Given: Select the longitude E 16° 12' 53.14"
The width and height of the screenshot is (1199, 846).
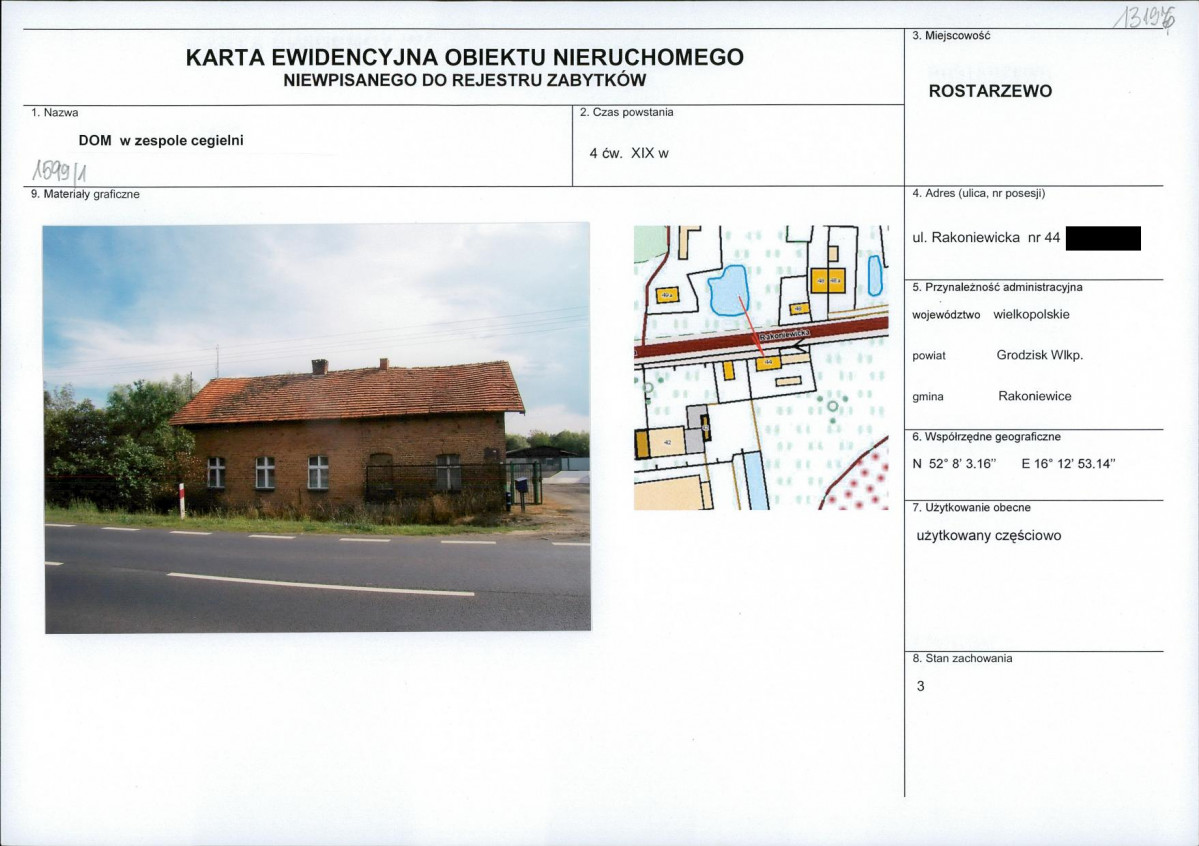Looking at the screenshot, I should (x=1068, y=464).
